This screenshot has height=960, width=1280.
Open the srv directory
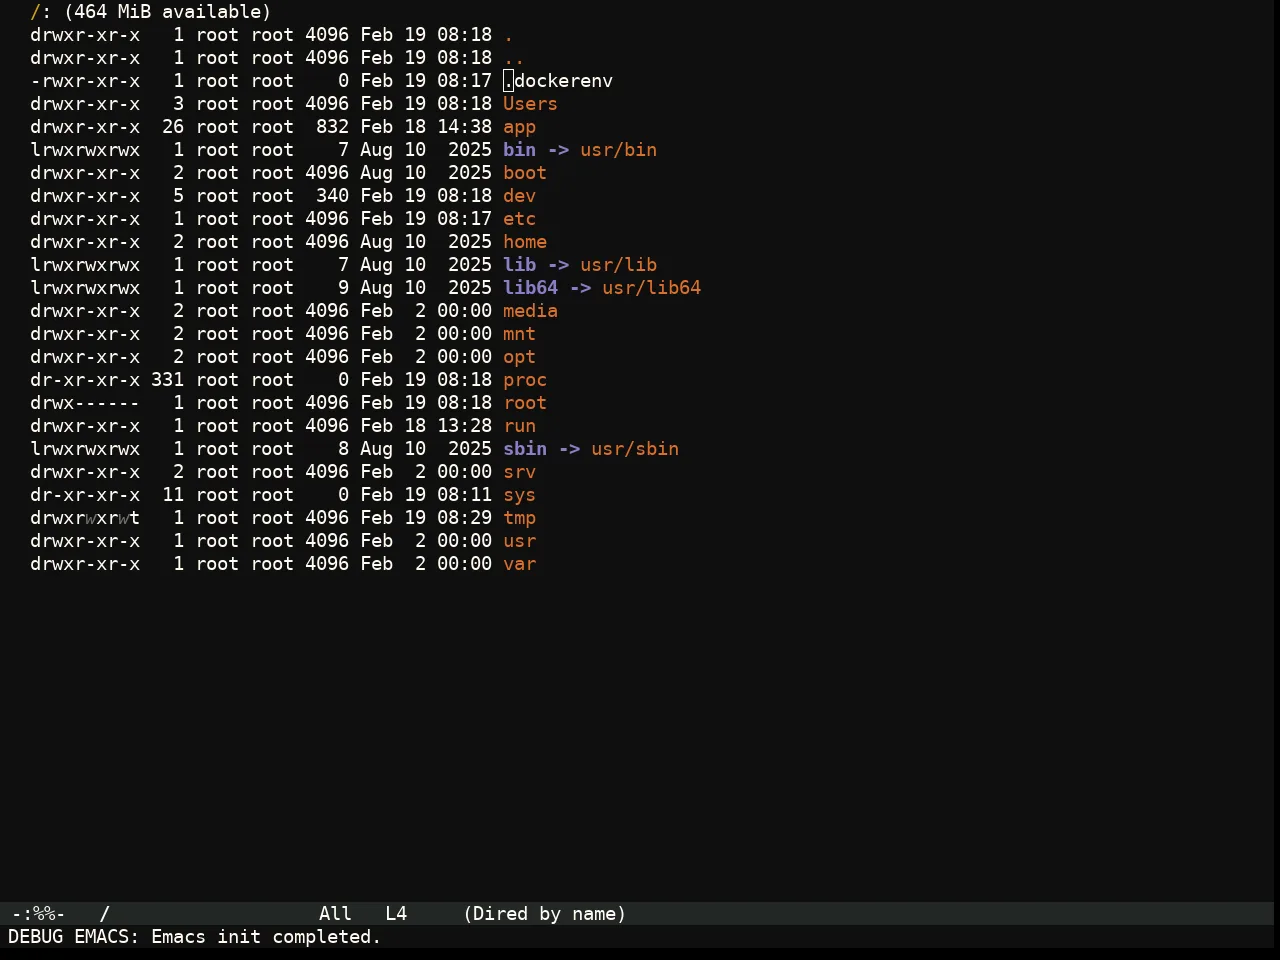pyautogui.click(x=519, y=472)
